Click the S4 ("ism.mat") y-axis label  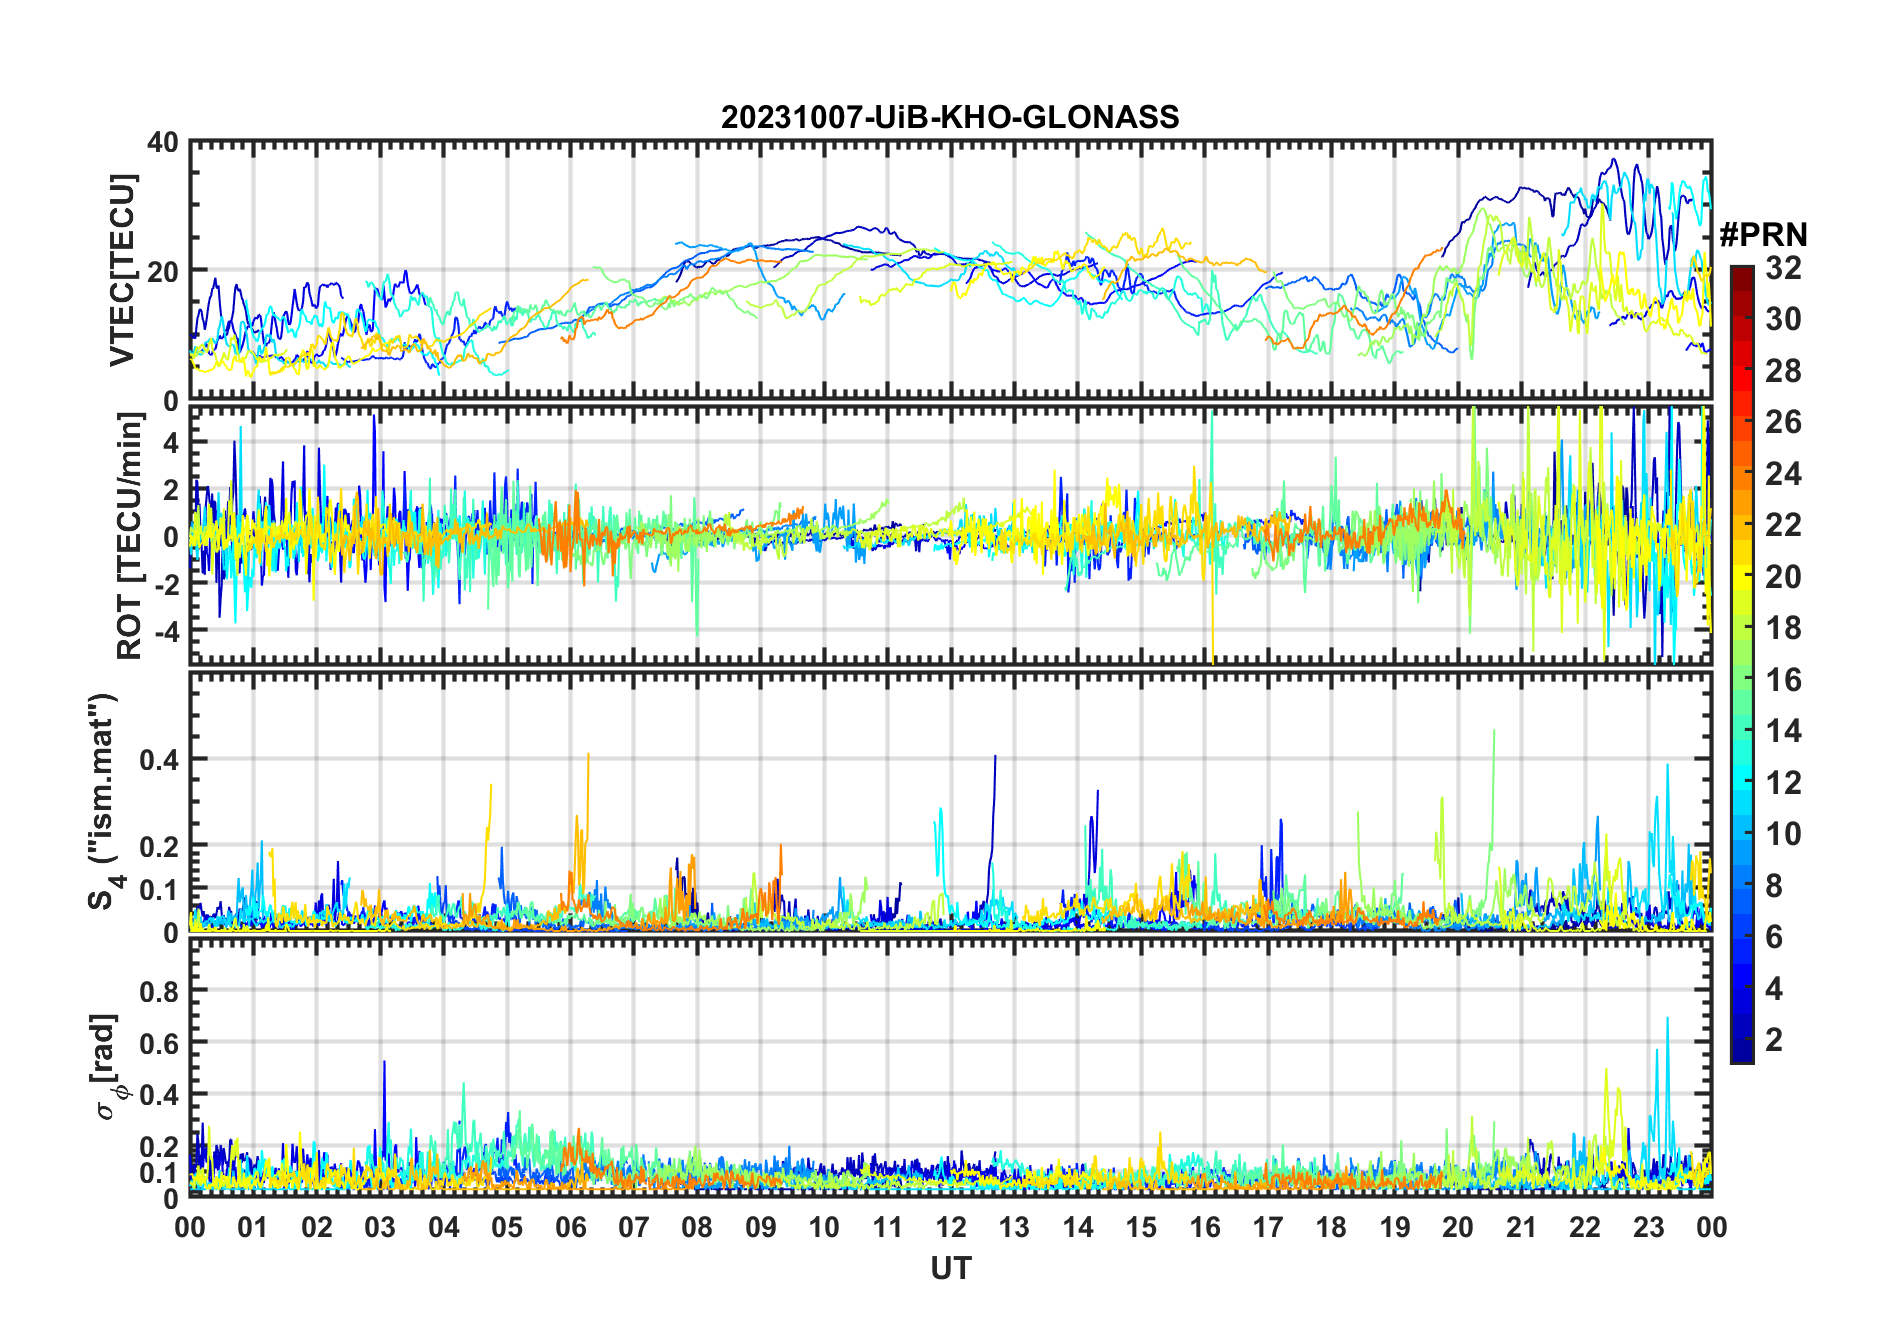point(104,802)
